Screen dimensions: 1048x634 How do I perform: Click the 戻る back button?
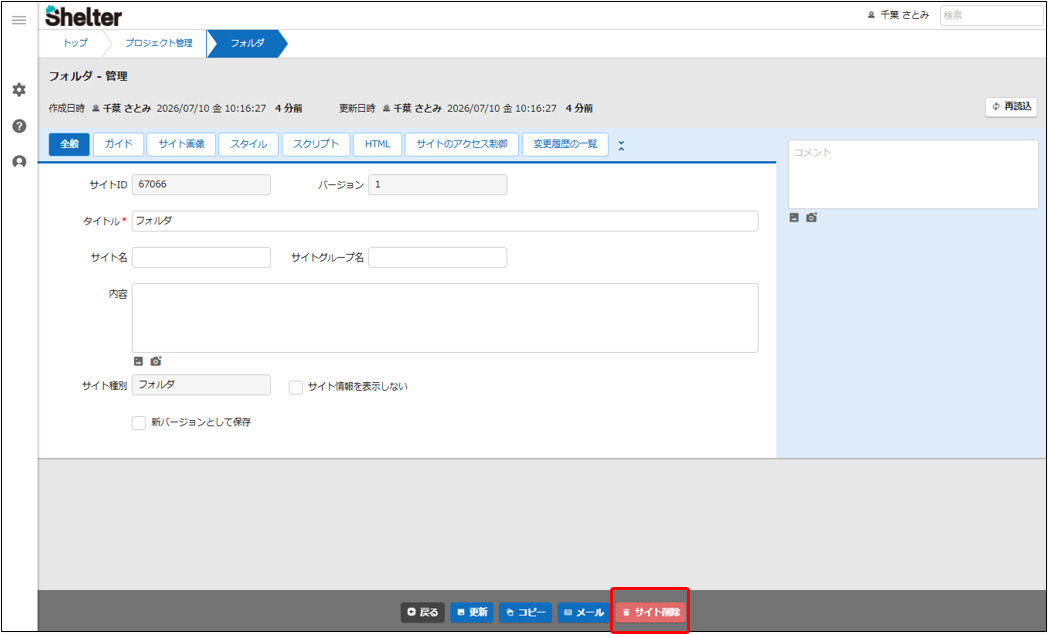422,612
